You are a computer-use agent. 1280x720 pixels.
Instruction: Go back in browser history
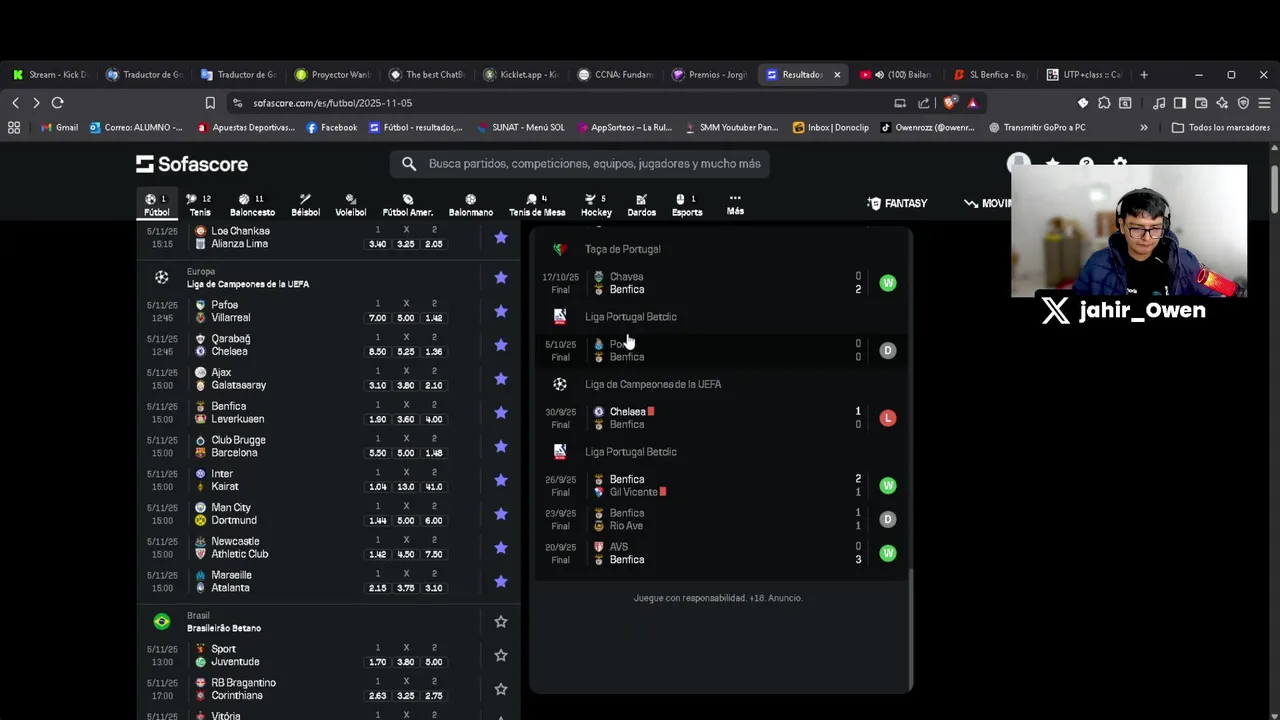pyautogui.click(x=15, y=103)
